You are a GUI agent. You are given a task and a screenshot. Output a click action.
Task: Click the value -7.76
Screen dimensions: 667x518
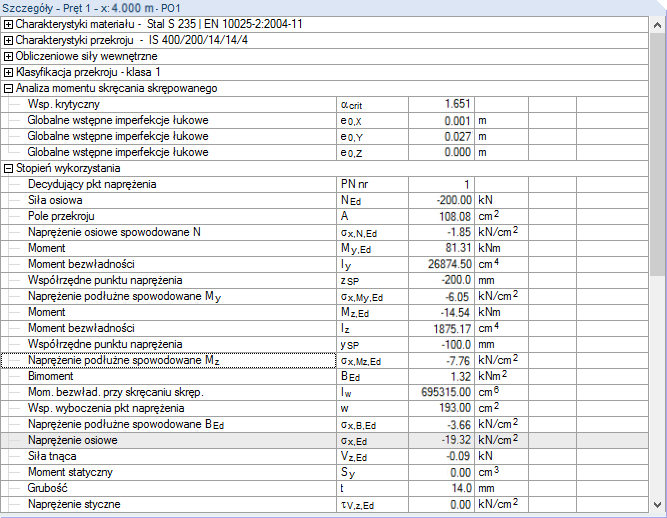click(458, 361)
